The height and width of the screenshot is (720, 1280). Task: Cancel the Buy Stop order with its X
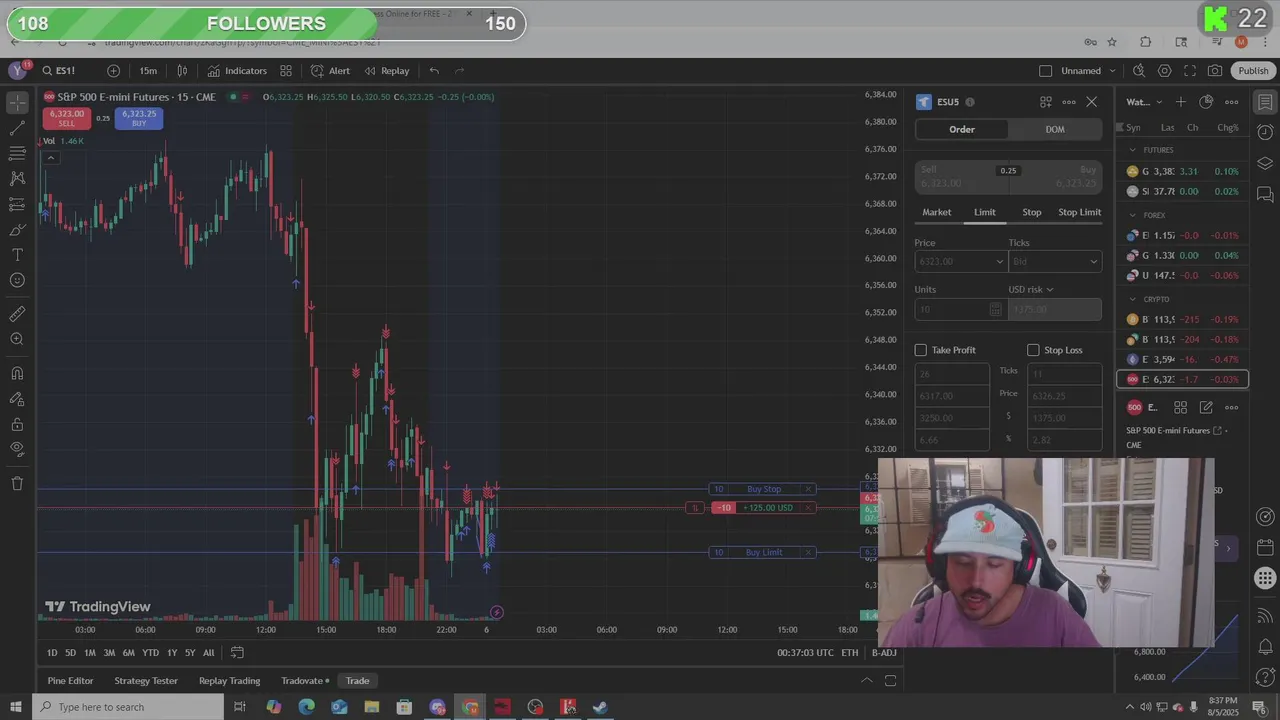[808, 489]
